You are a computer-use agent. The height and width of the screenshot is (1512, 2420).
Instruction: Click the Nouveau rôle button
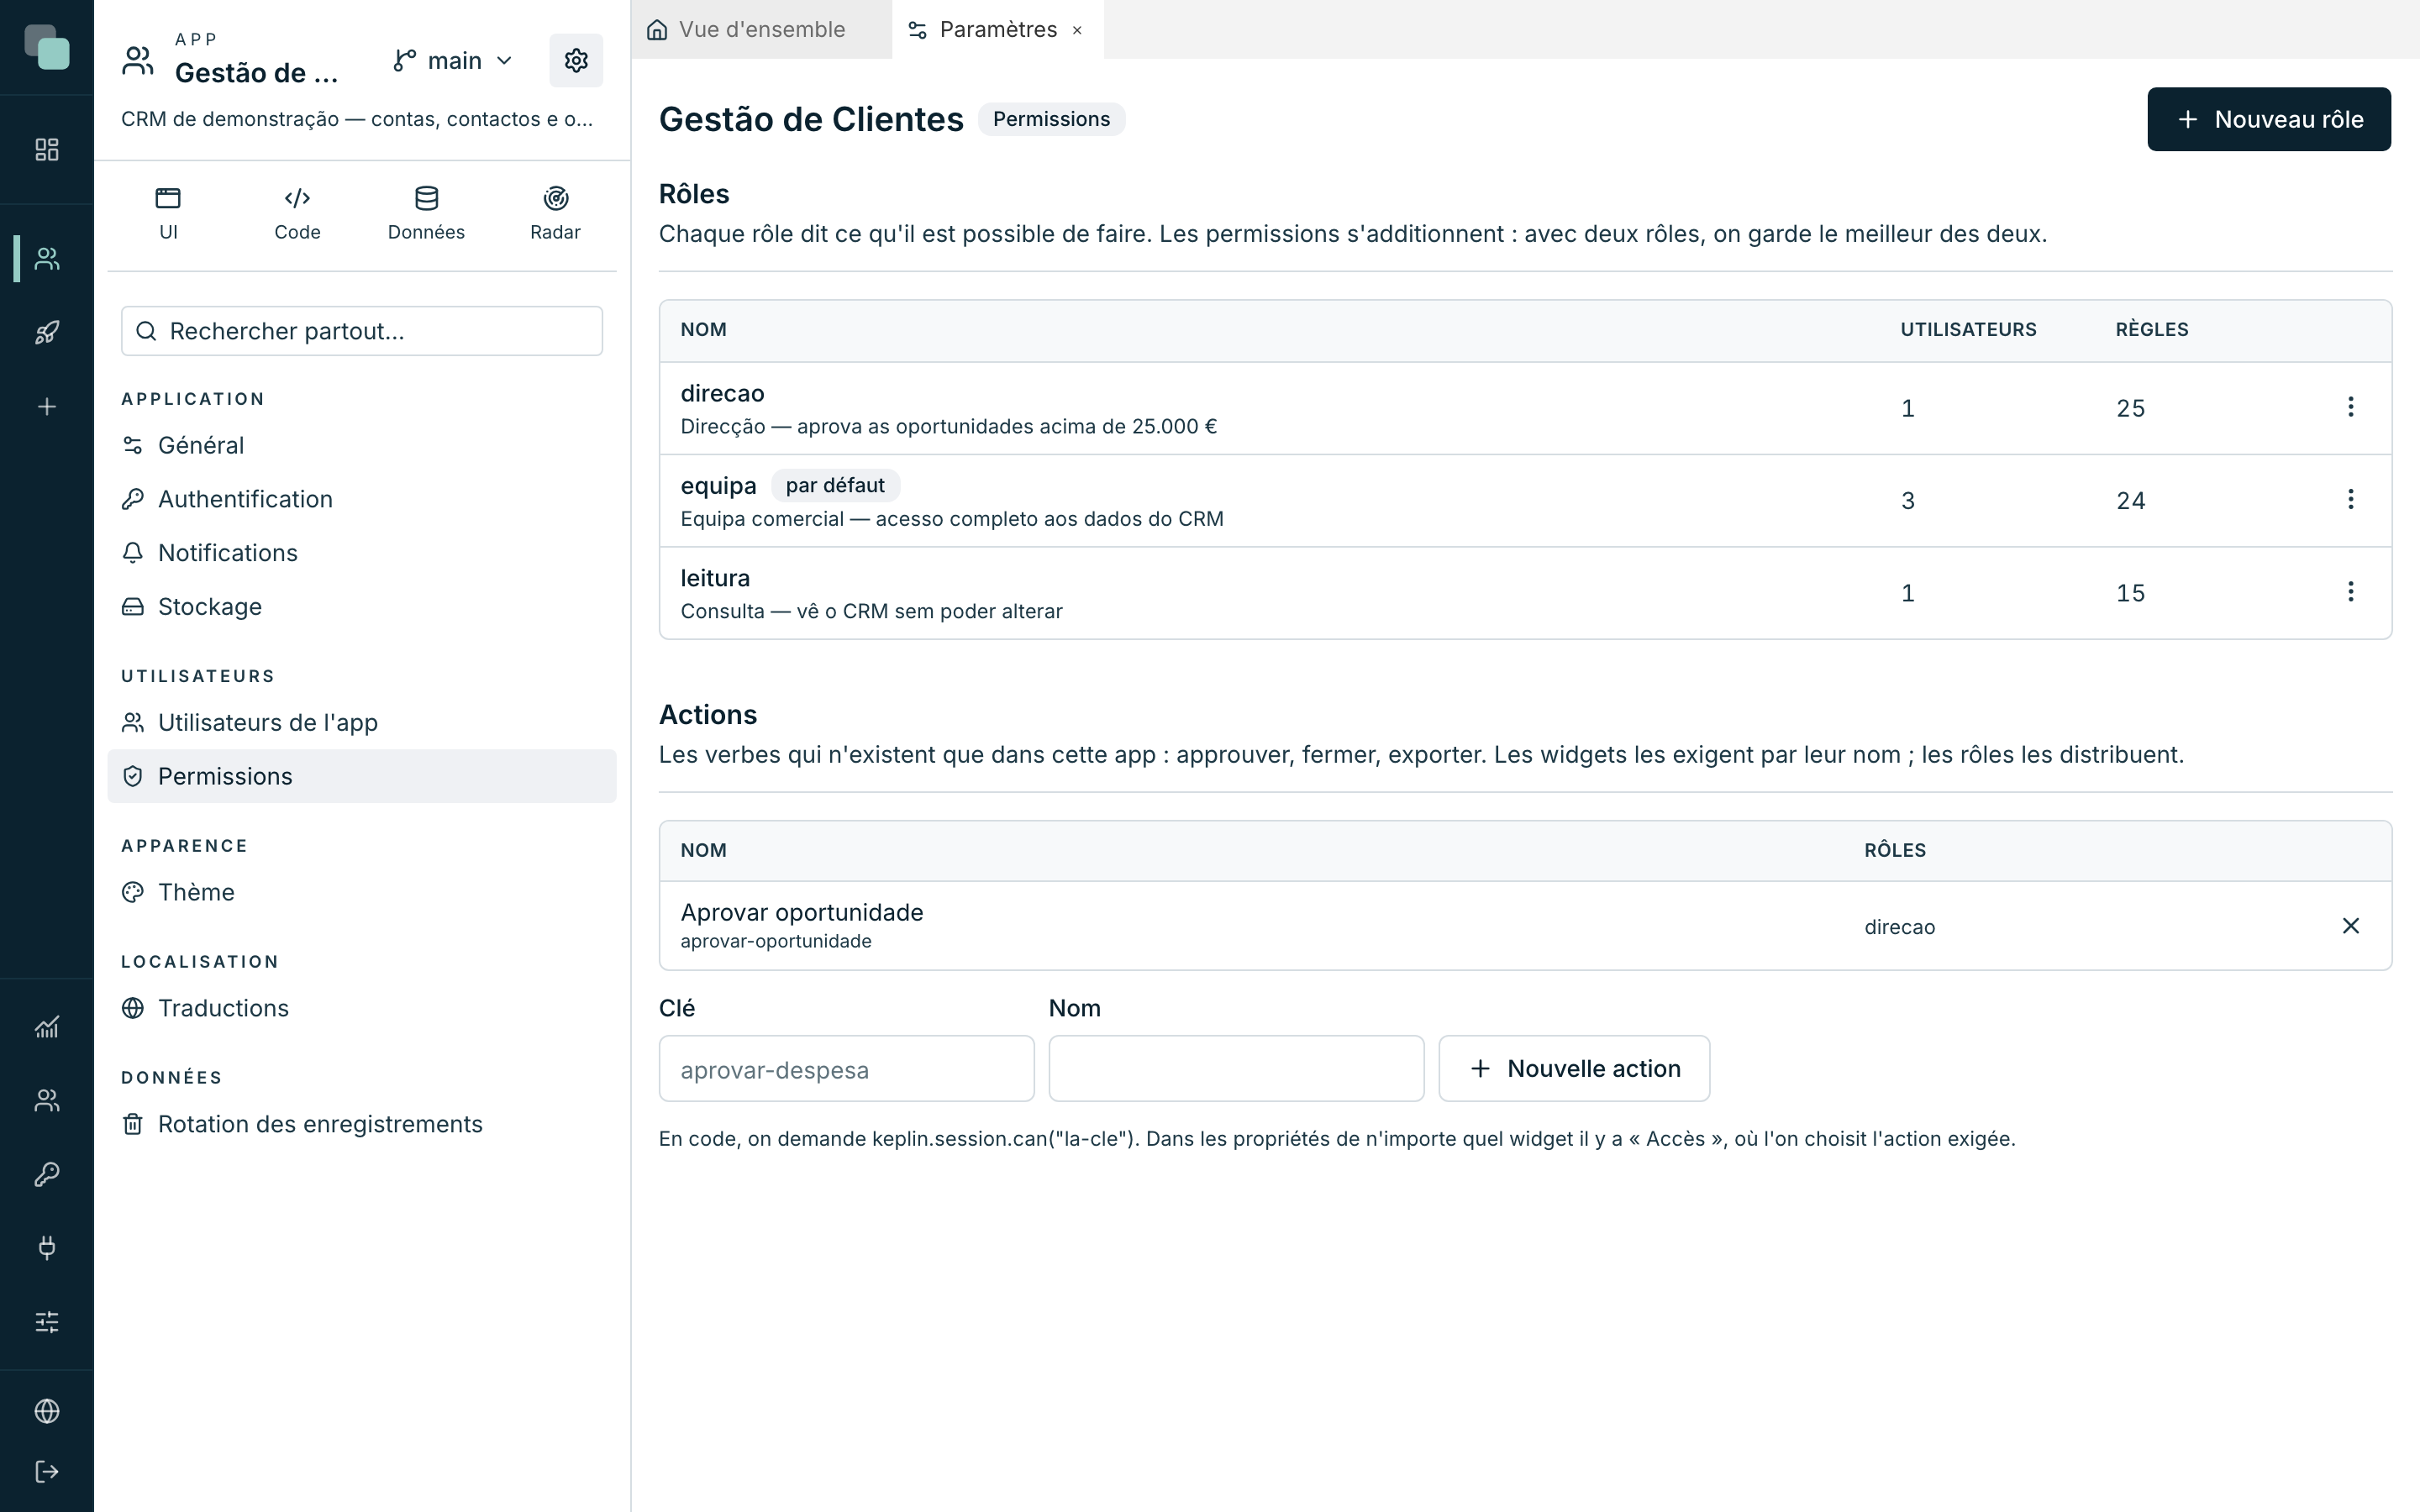(x=2269, y=119)
